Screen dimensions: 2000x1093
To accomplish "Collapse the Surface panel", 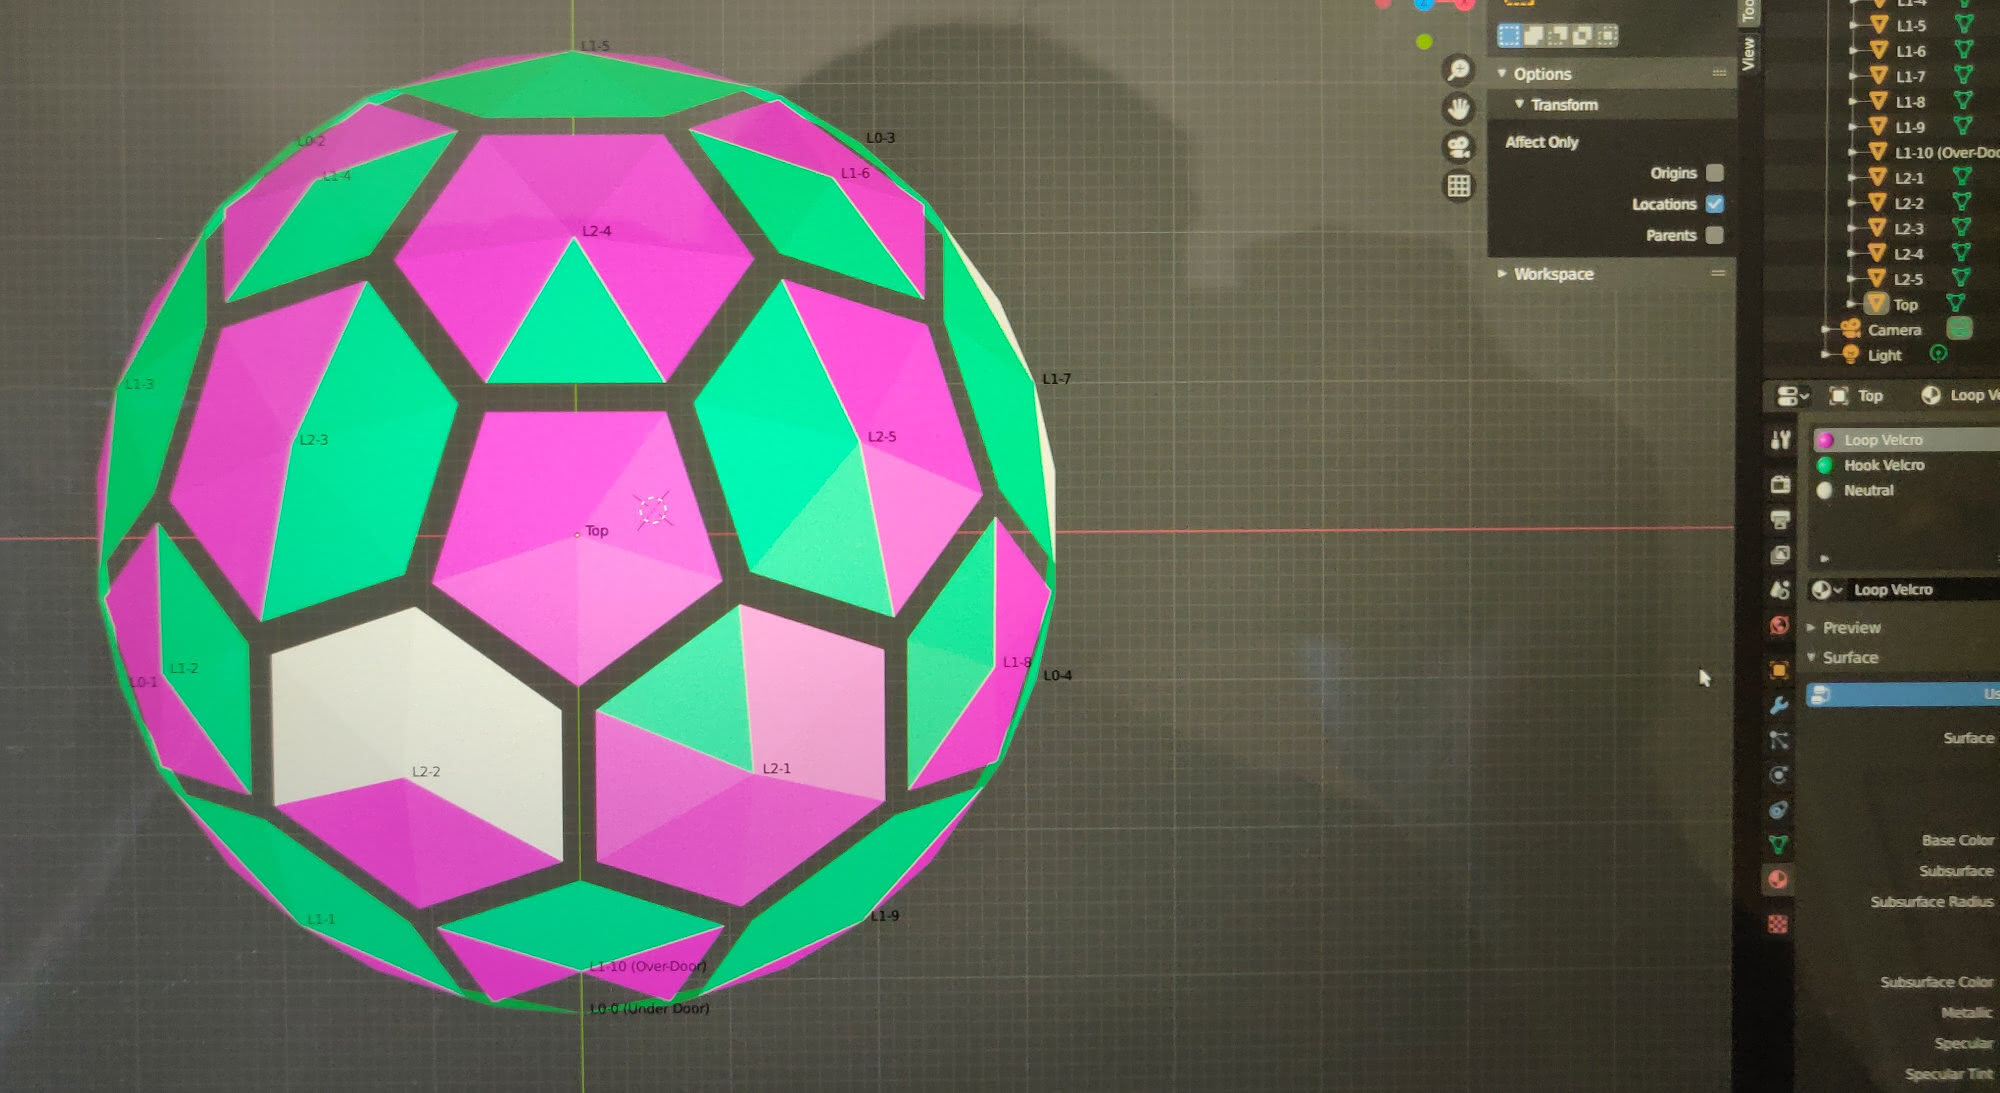I will [x=1811, y=658].
